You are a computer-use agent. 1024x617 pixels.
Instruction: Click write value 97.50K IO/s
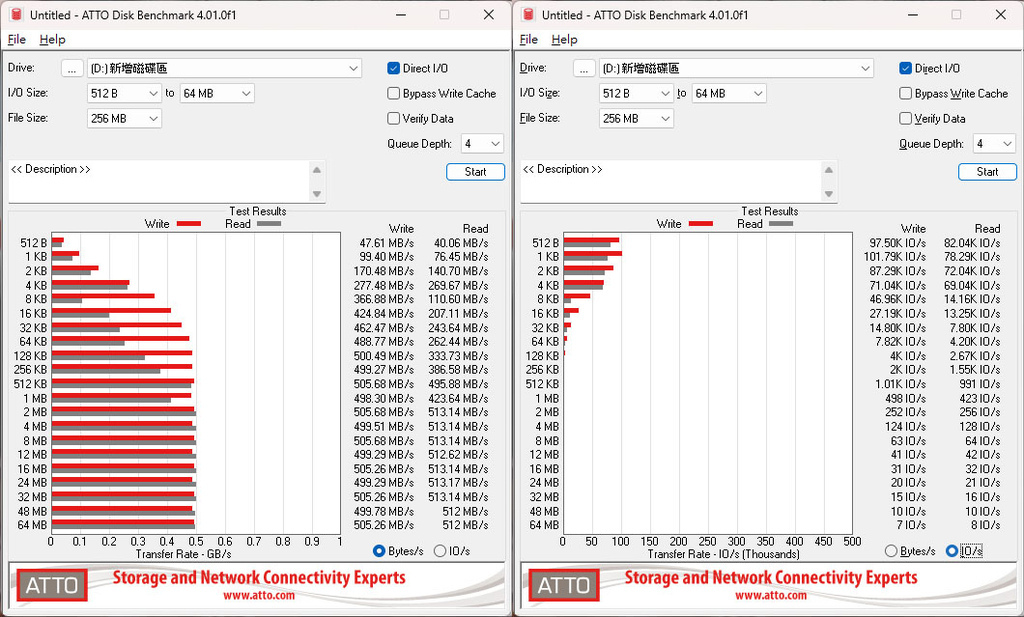coord(897,243)
